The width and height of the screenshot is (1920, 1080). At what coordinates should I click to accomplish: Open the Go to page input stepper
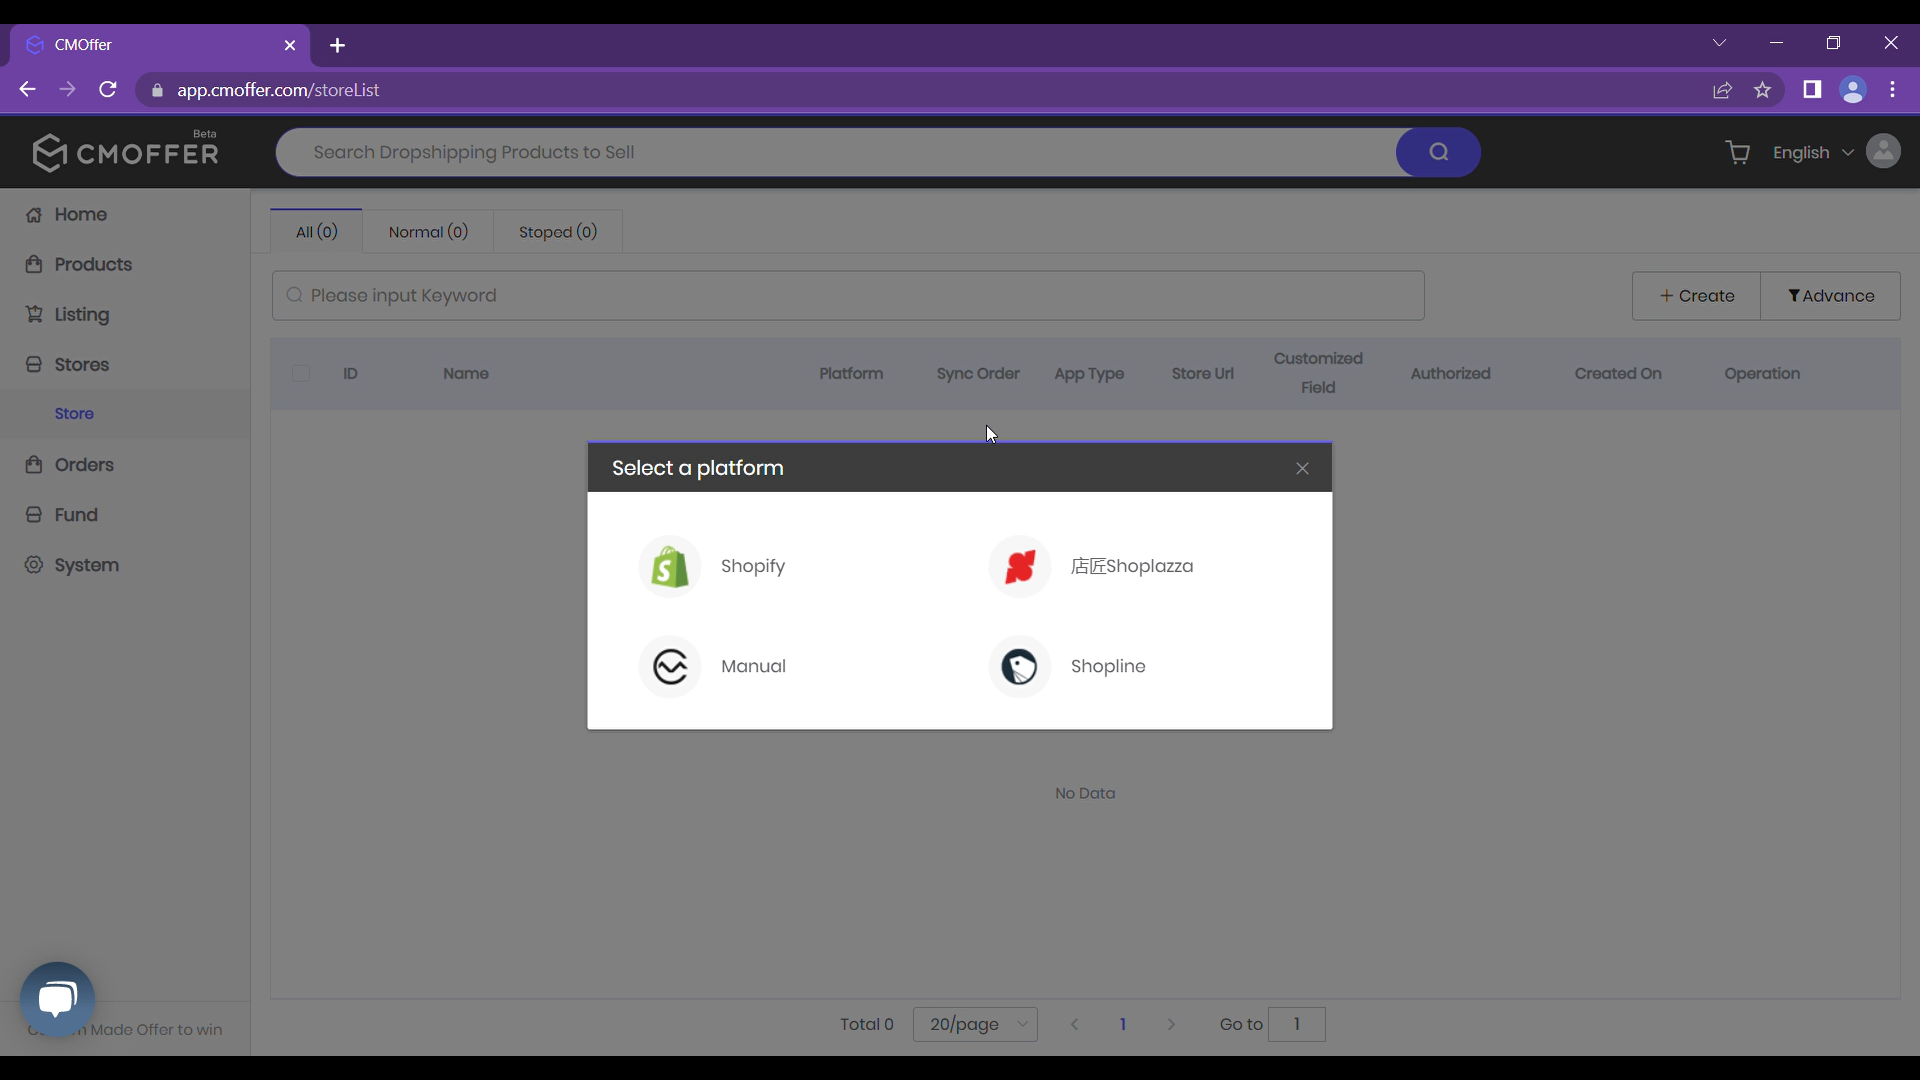tap(1296, 1025)
